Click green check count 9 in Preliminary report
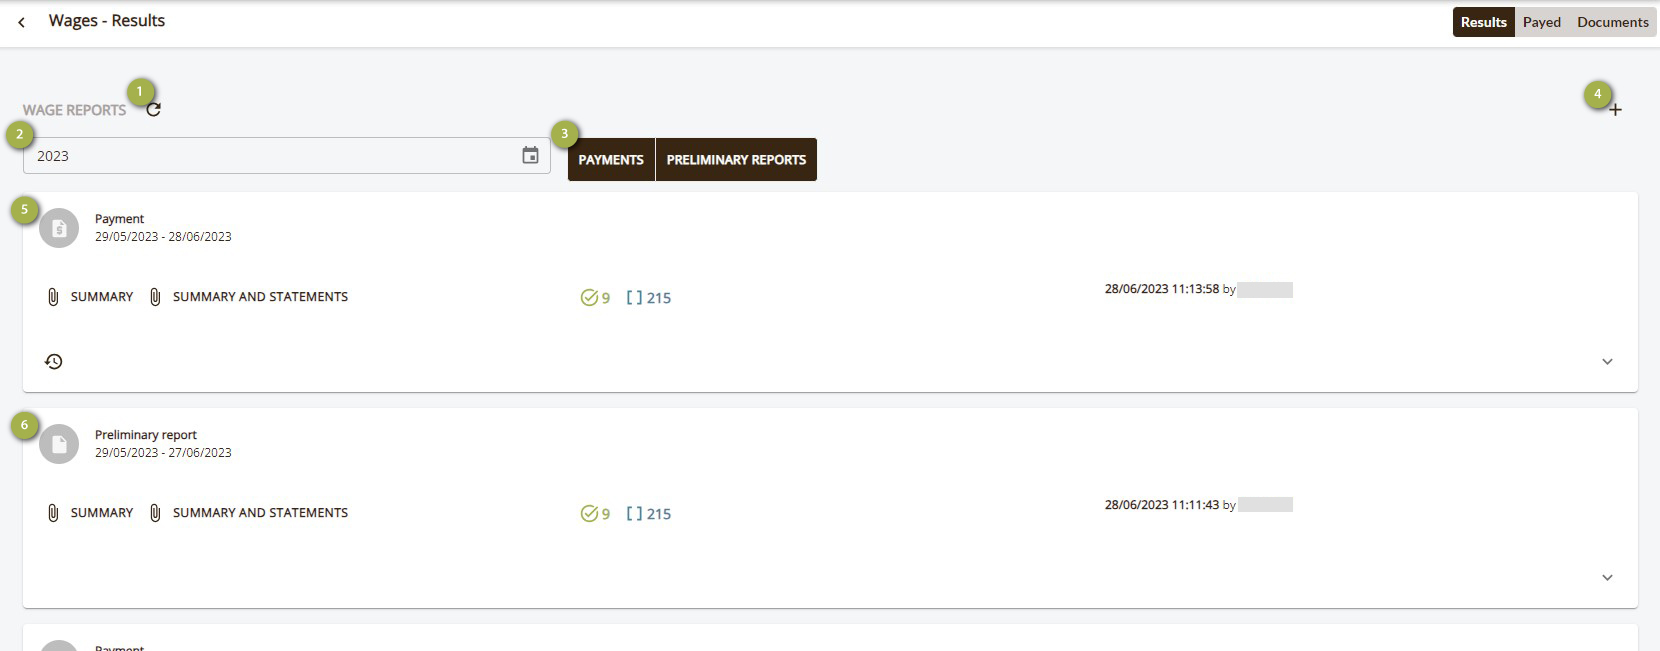Screen dimensions: 1660x651 [595, 513]
